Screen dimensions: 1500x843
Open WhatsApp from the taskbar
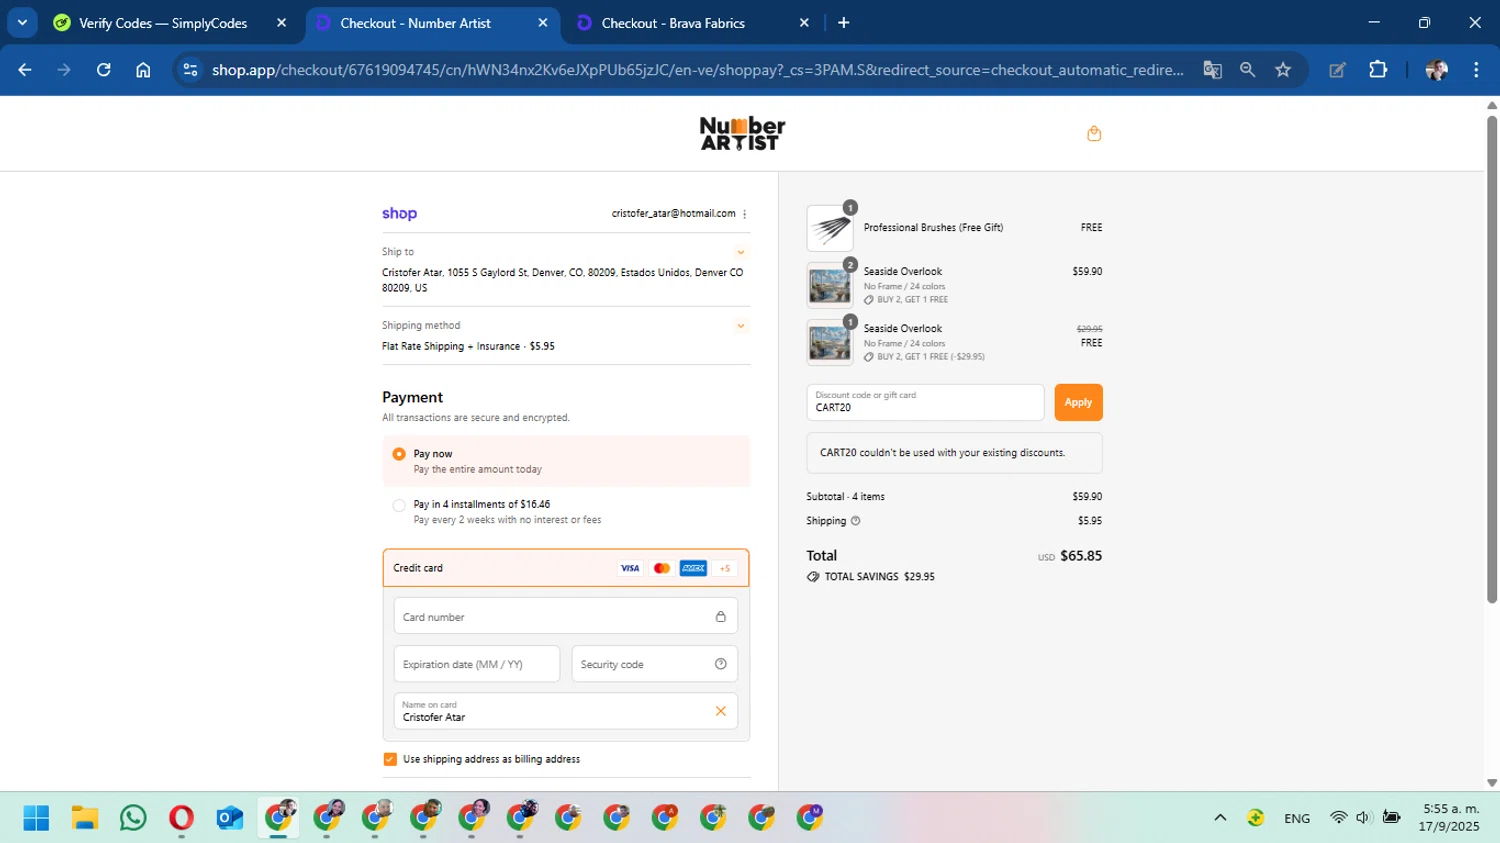133,818
